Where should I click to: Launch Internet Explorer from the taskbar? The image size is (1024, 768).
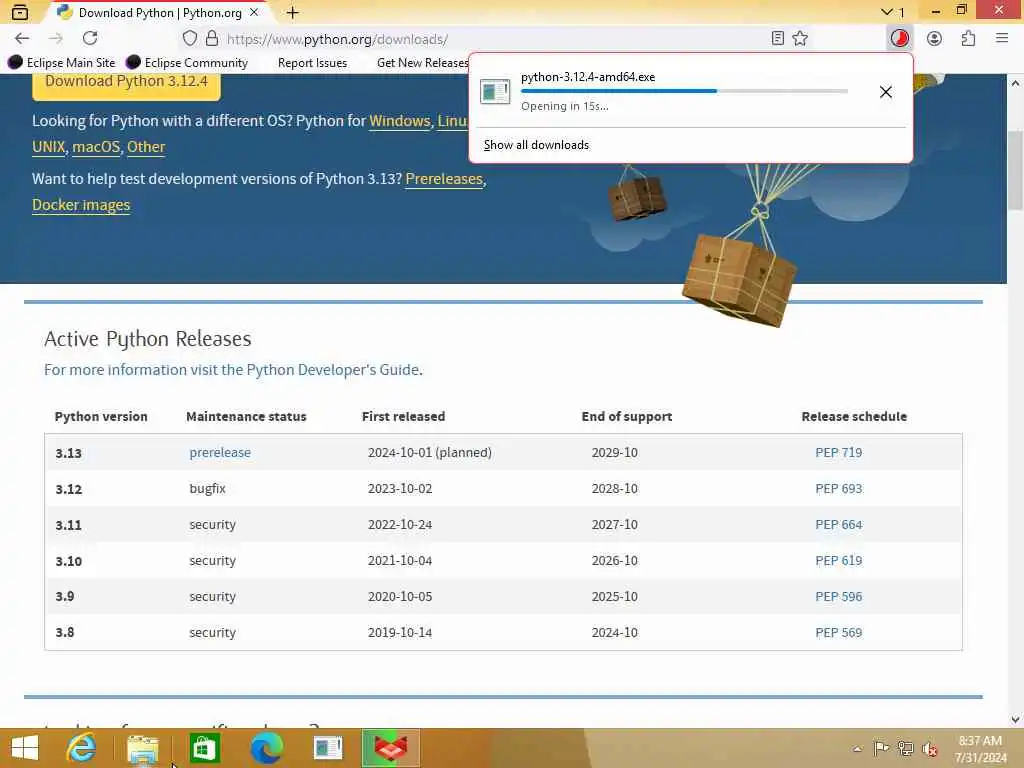point(81,748)
